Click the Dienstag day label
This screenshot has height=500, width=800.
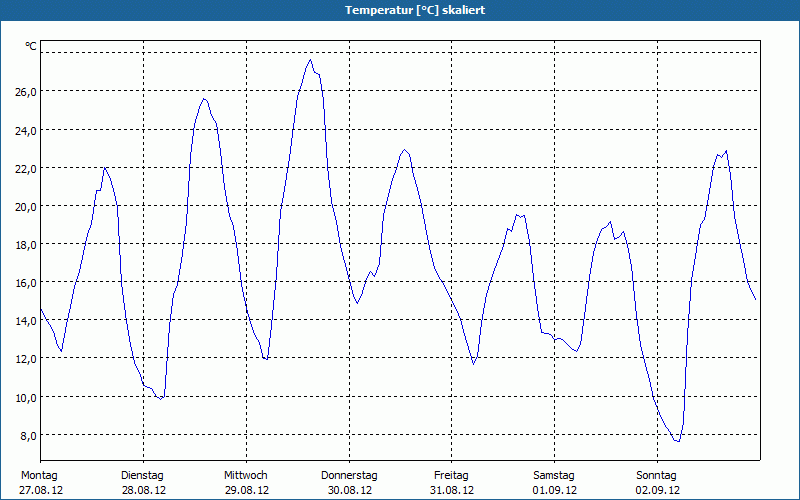[142, 476]
